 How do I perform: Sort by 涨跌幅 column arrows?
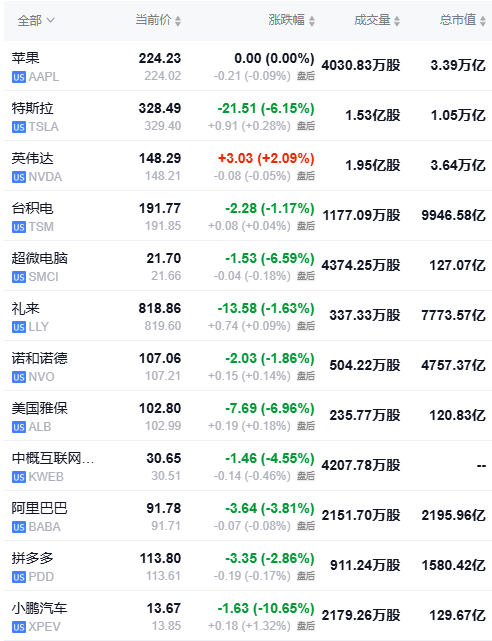(x=312, y=21)
